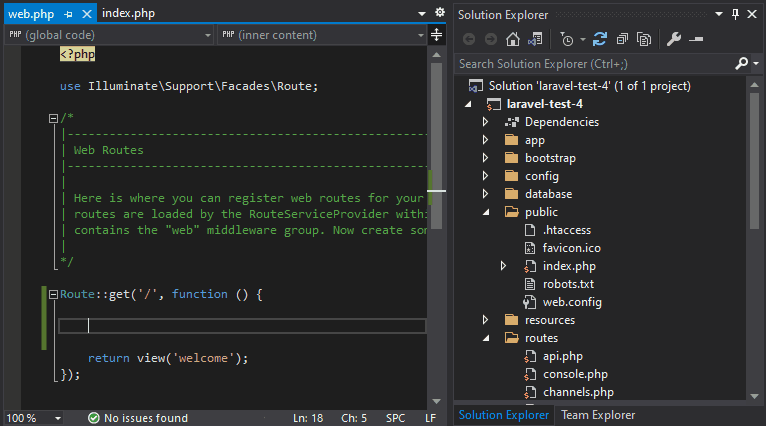Click the Back navigation arrow in Solution Explorer
Image resolution: width=766 pixels, height=426 pixels.
point(469,39)
